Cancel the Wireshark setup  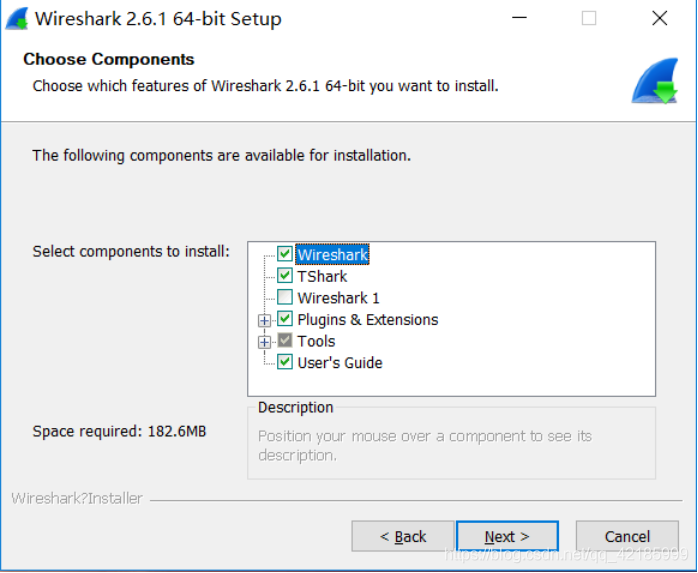point(627,537)
